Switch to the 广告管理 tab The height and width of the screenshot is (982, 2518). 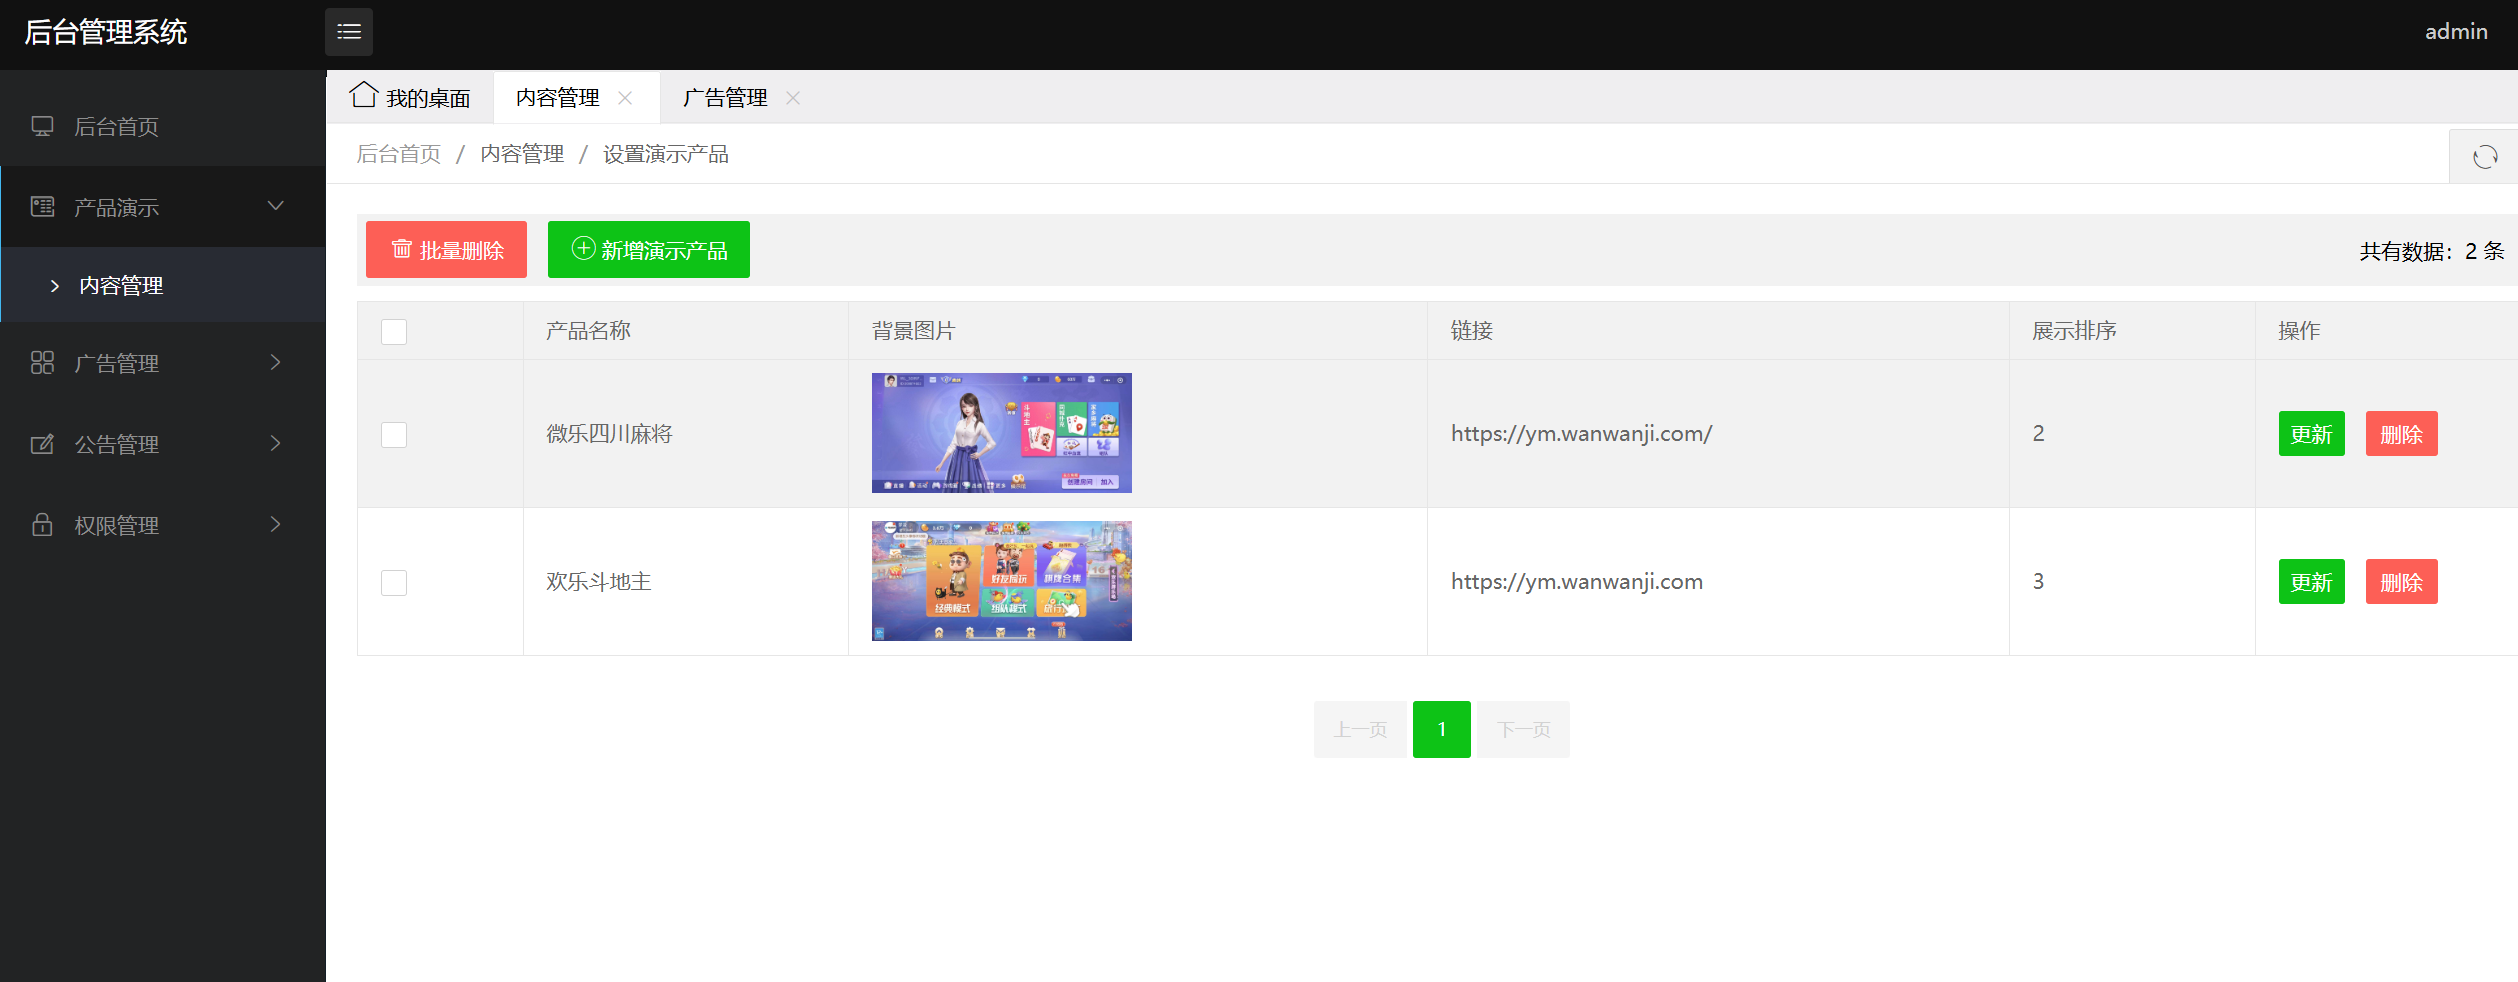click(x=725, y=98)
